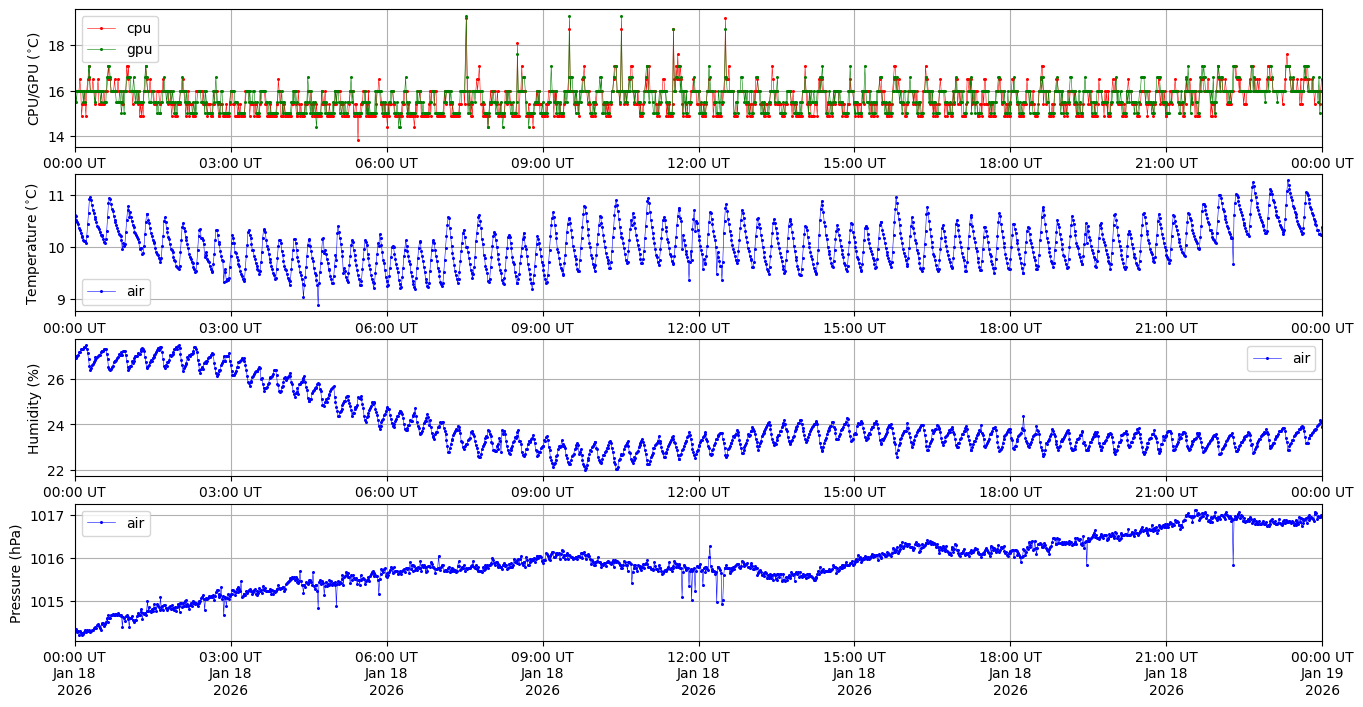Click the Humidity (%) y-axis label
1363x707 pixels.
[34, 408]
